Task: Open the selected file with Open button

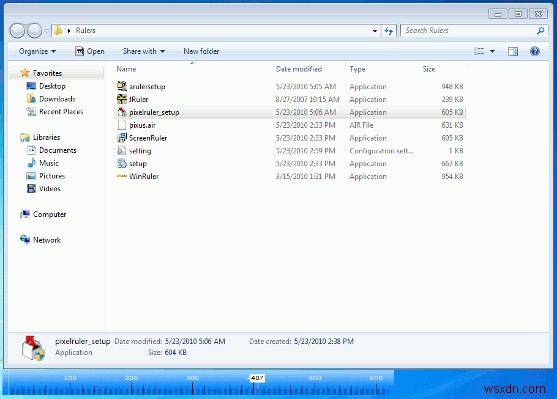Action: [90, 52]
